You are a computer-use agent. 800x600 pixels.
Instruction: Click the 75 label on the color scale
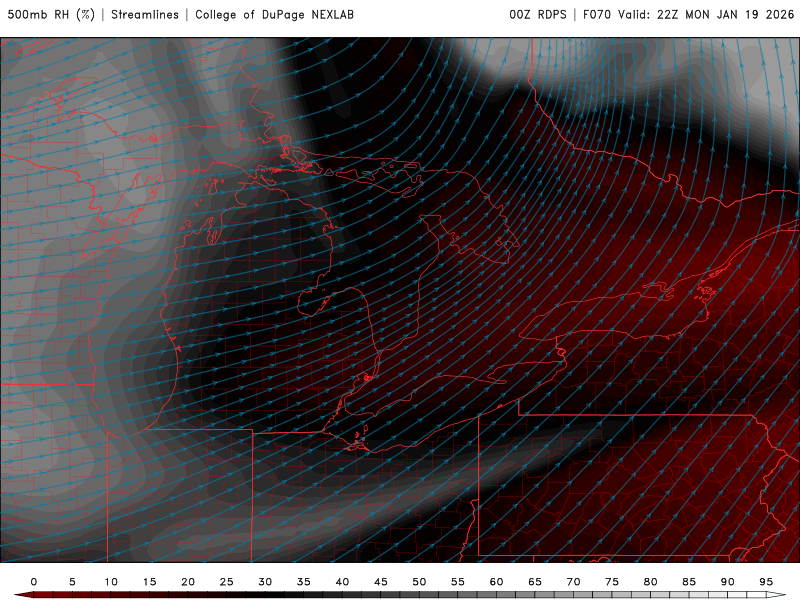point(612,582)
